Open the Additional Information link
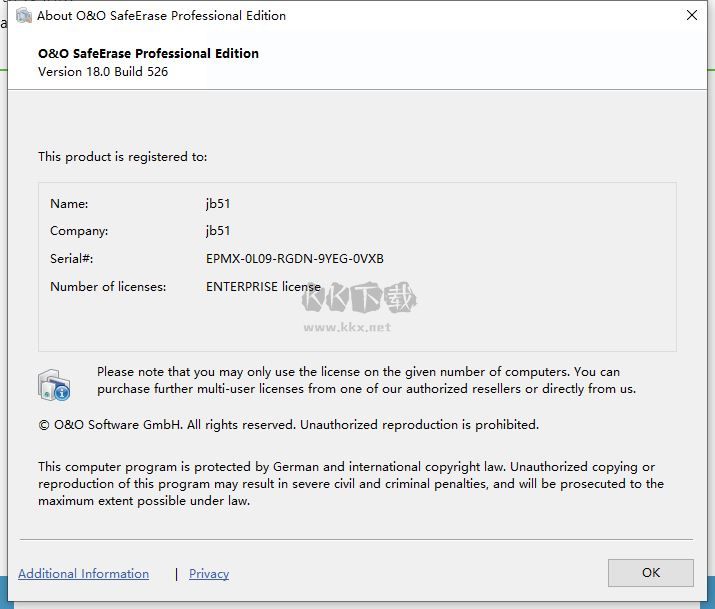The width and height of the screenshot is (715, 609). point(83,574)
